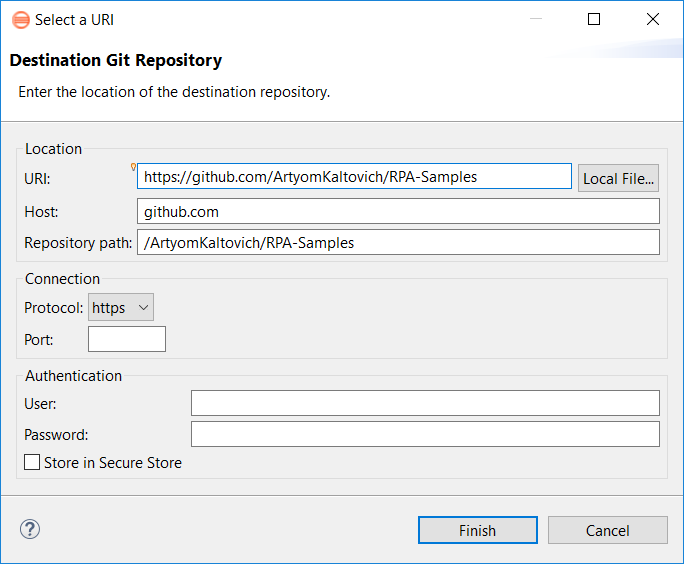The image size is (684, 564).
Task: Click the Connection group label
Action: click(62, 279)
